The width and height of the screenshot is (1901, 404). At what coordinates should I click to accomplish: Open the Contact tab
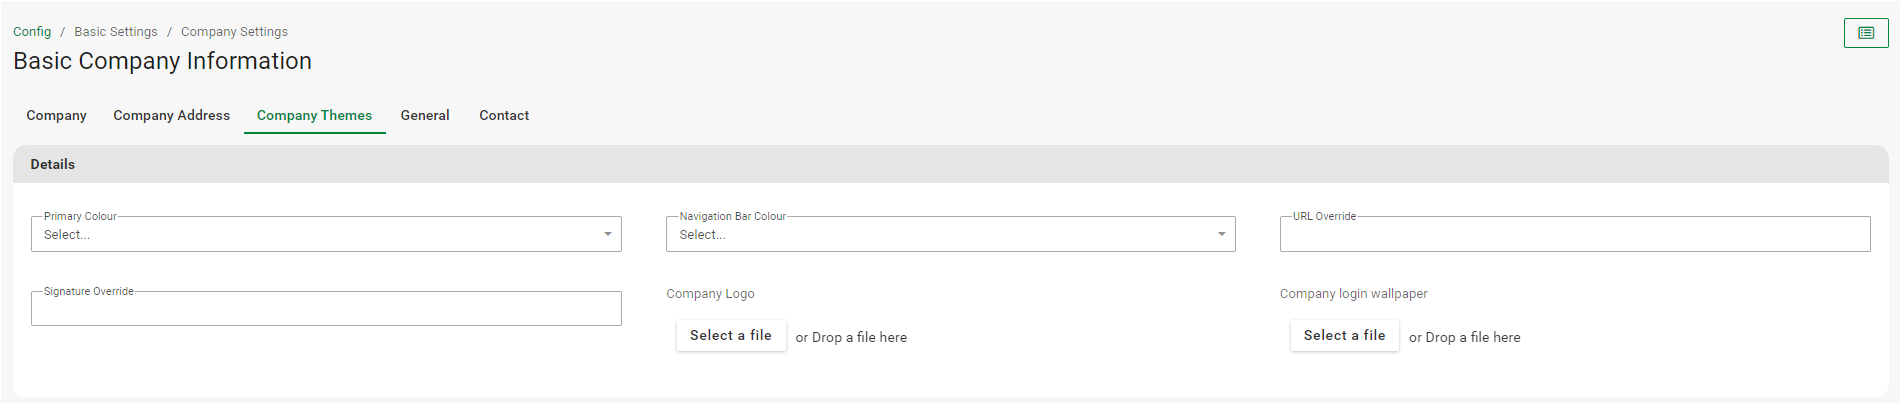click(x=504, y=116)
